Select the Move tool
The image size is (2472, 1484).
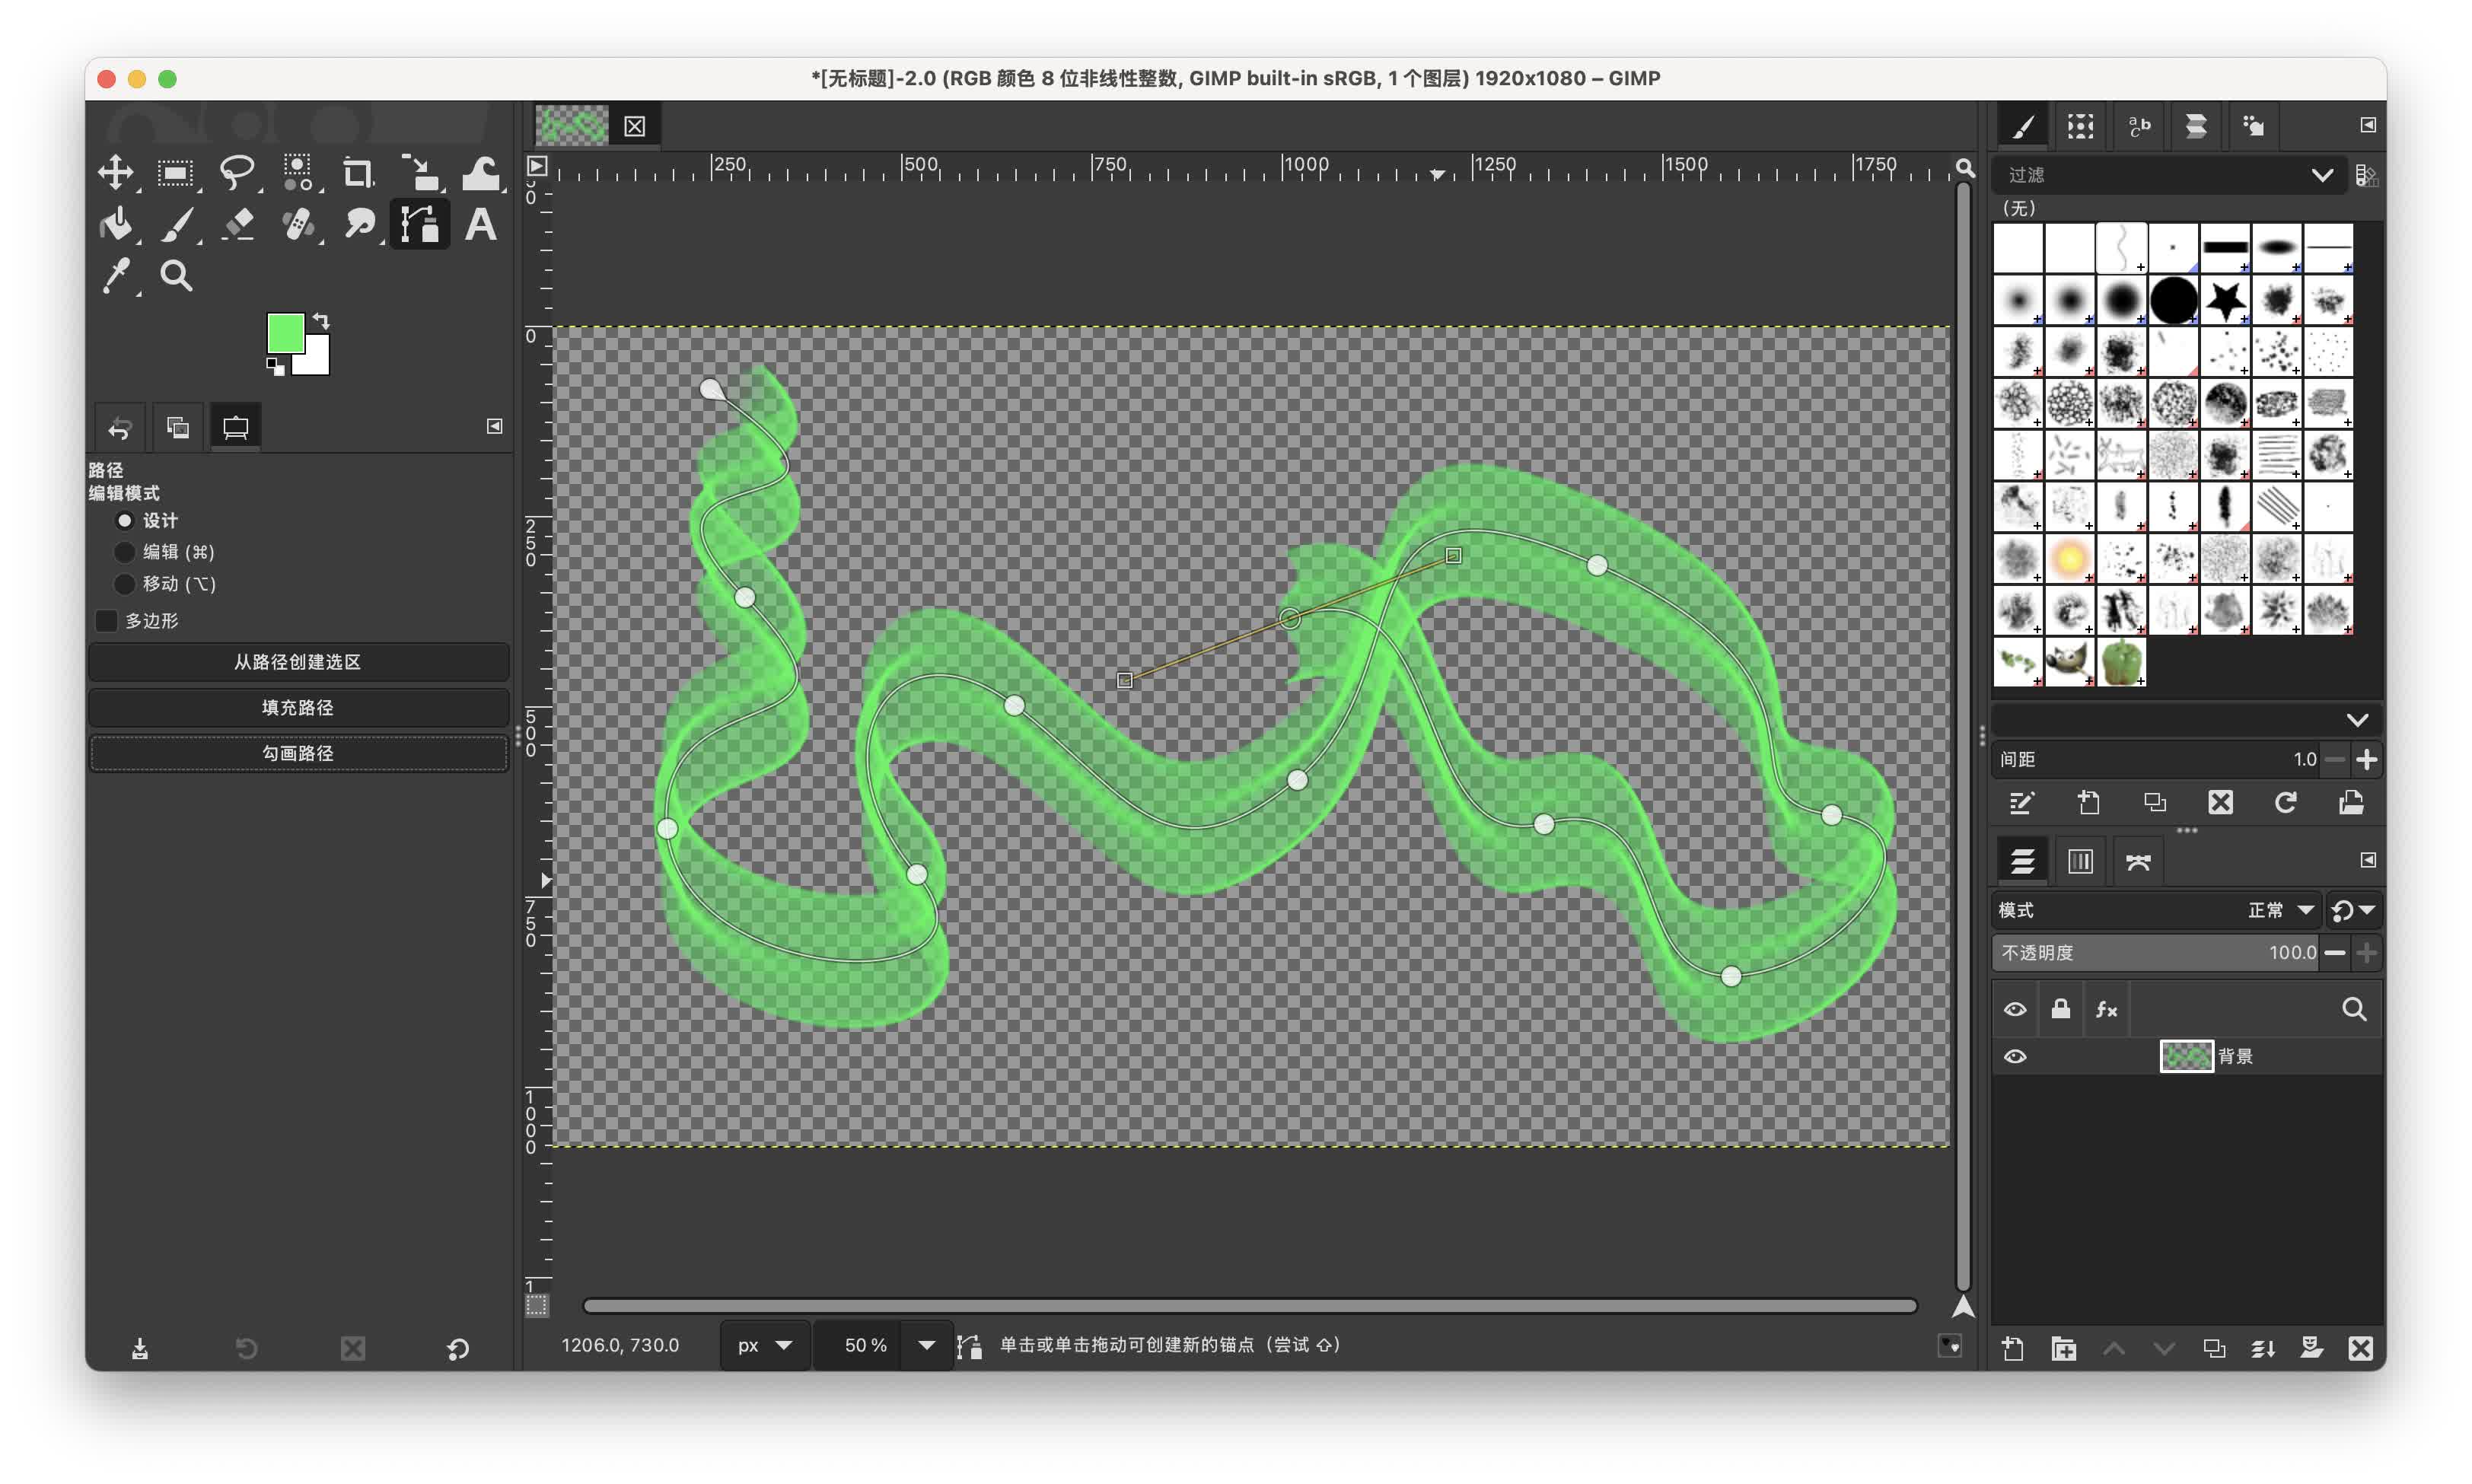116,172
